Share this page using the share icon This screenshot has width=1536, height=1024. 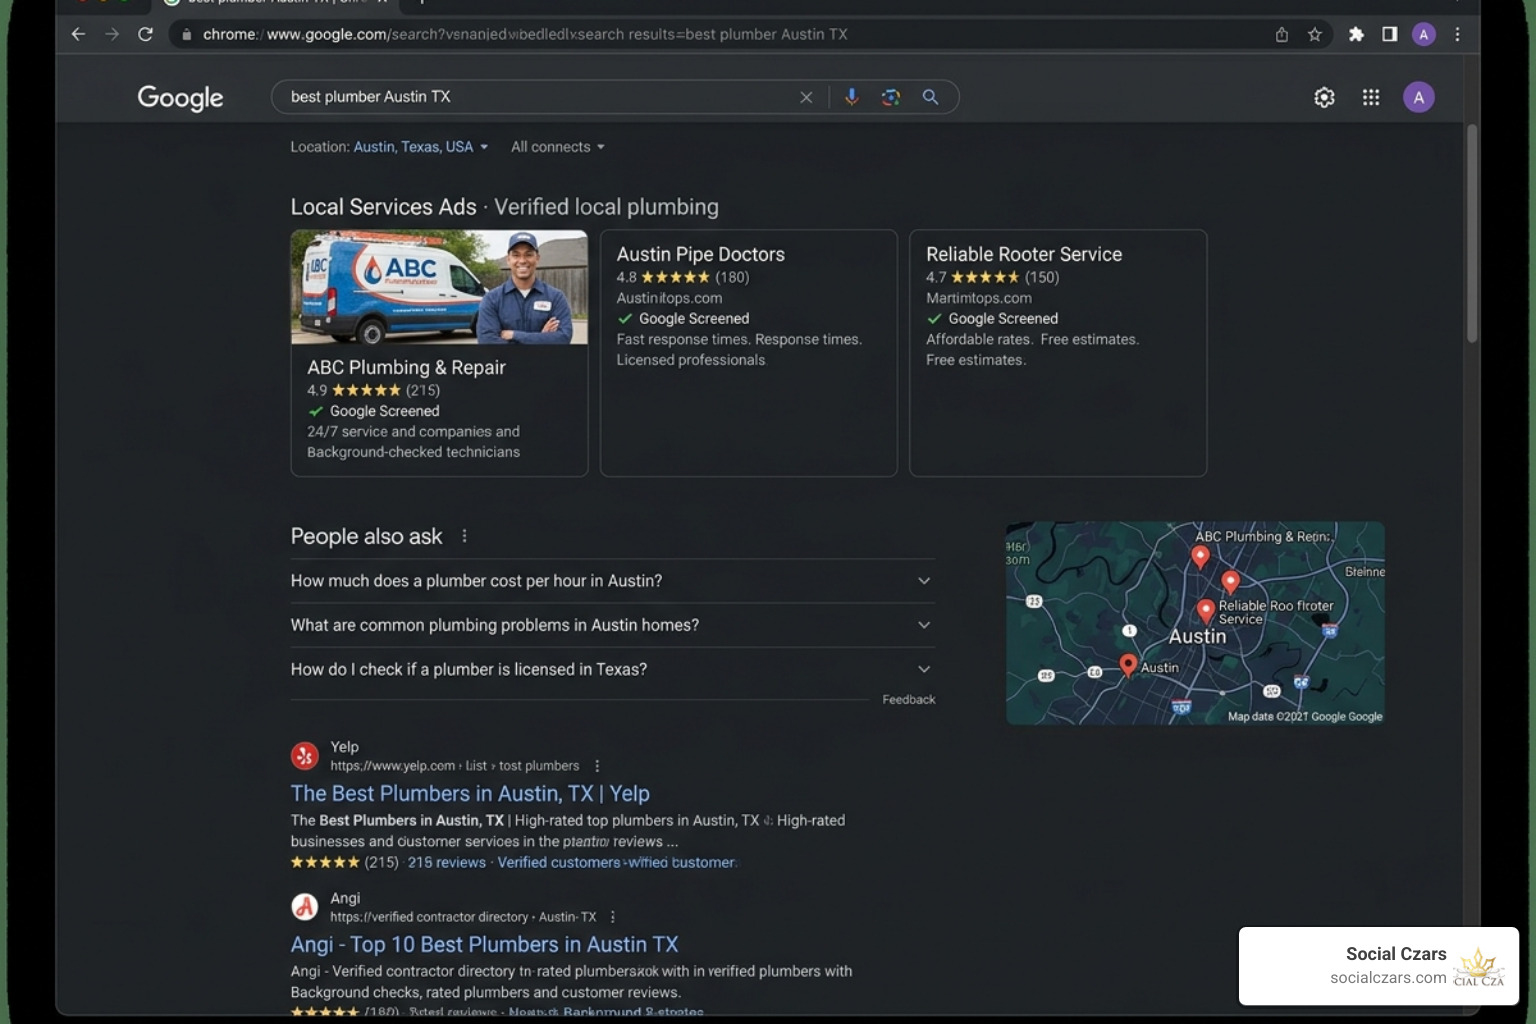[1282, 34]
